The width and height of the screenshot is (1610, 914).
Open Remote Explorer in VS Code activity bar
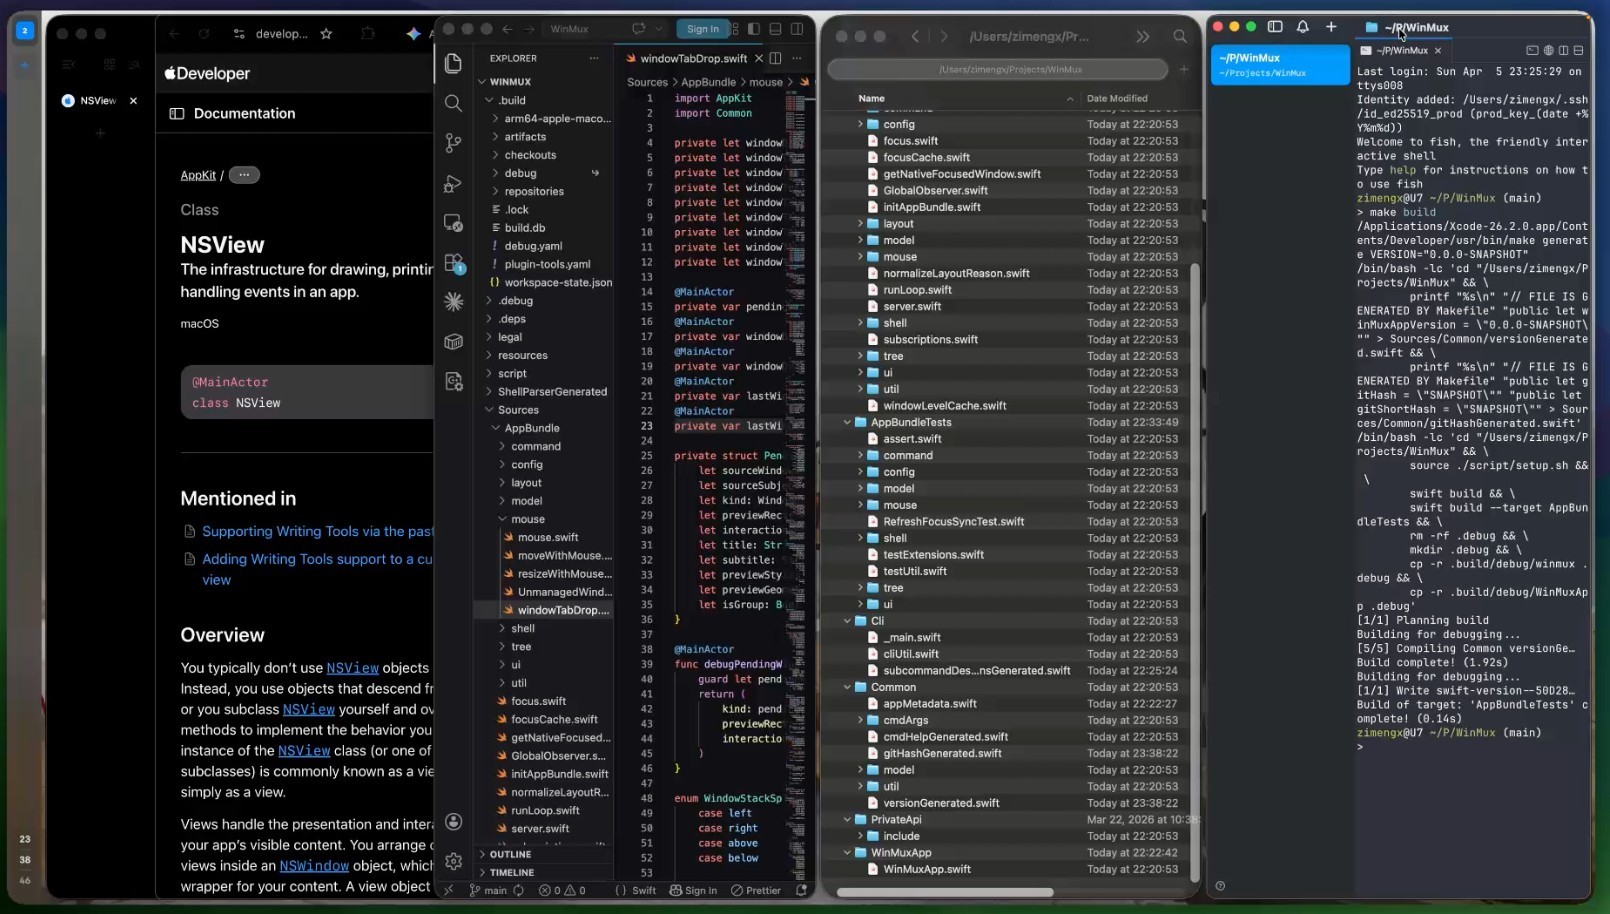click(453, 223)
